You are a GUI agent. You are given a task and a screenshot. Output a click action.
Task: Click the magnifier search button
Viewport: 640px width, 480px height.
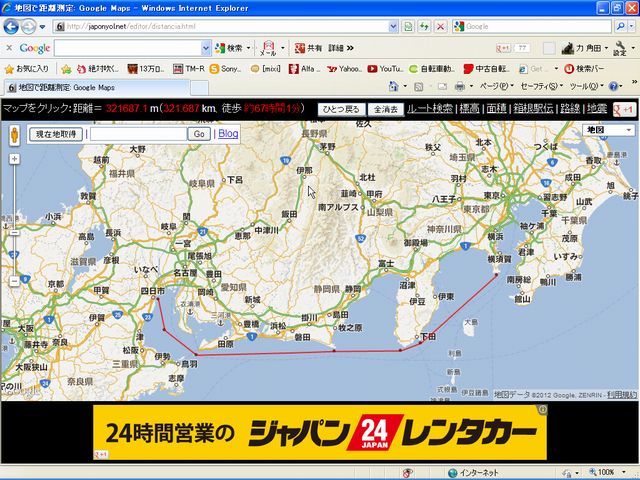coord(621,27)
